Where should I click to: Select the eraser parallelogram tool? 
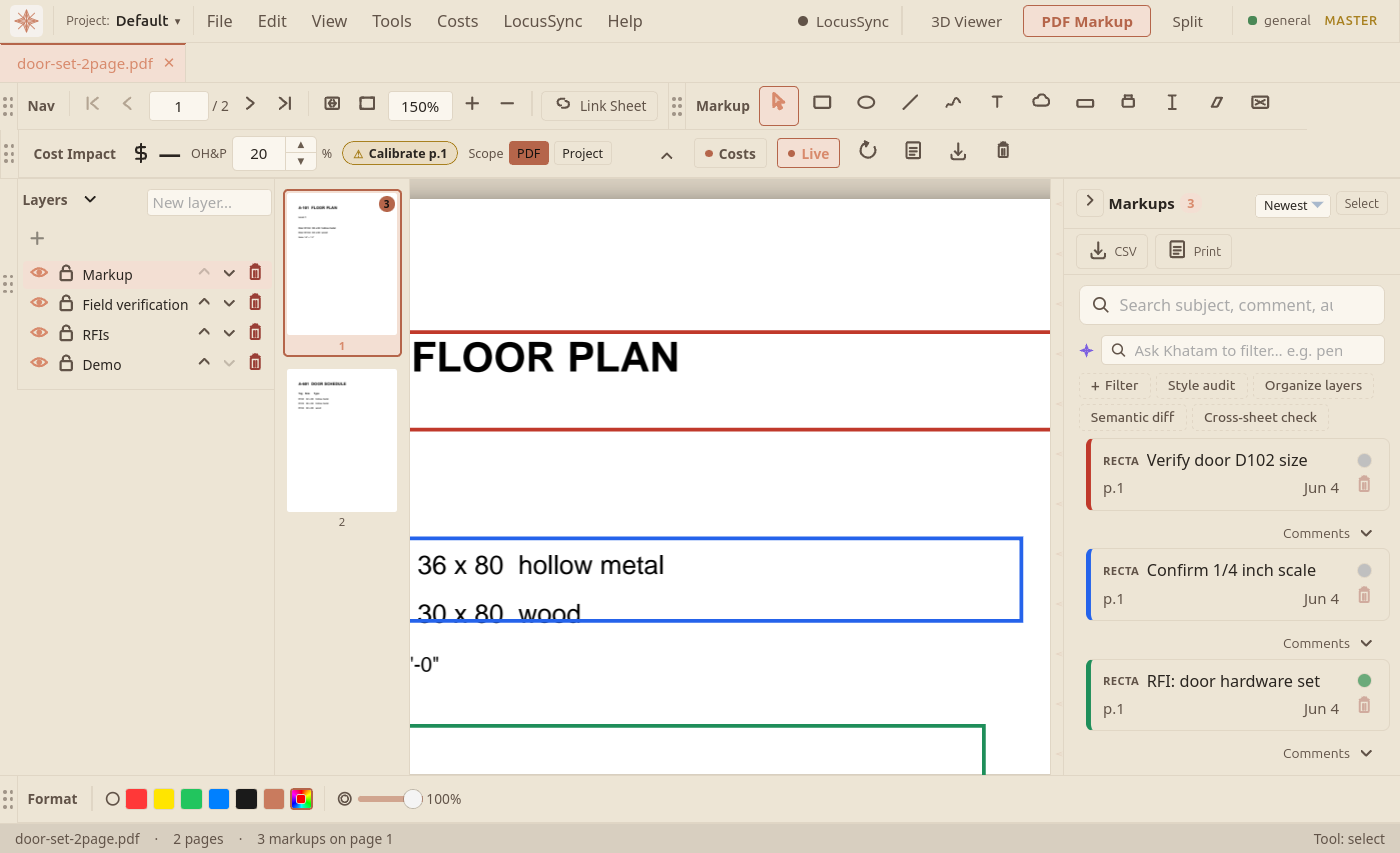pyautogui.click(x=1216, y=102)
